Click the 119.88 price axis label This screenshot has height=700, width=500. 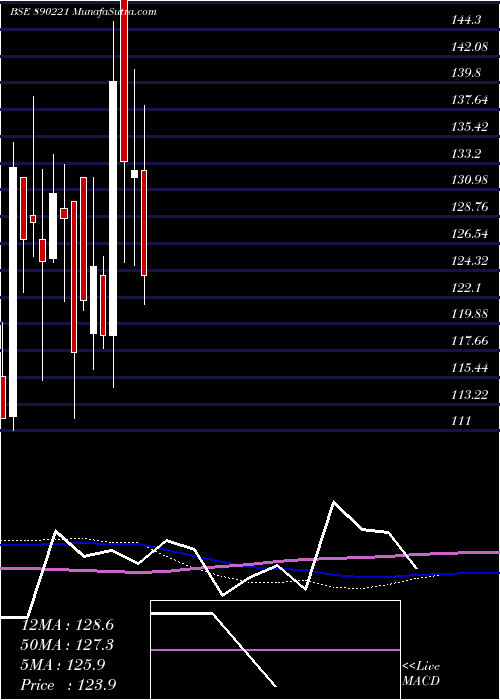click(x=470, y=314)
